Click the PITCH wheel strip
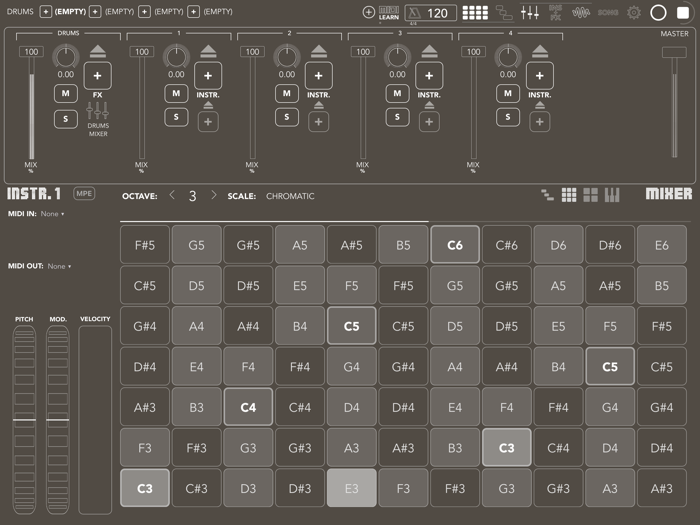The width and height of the screenshot is (700, 525). (24, 420)
